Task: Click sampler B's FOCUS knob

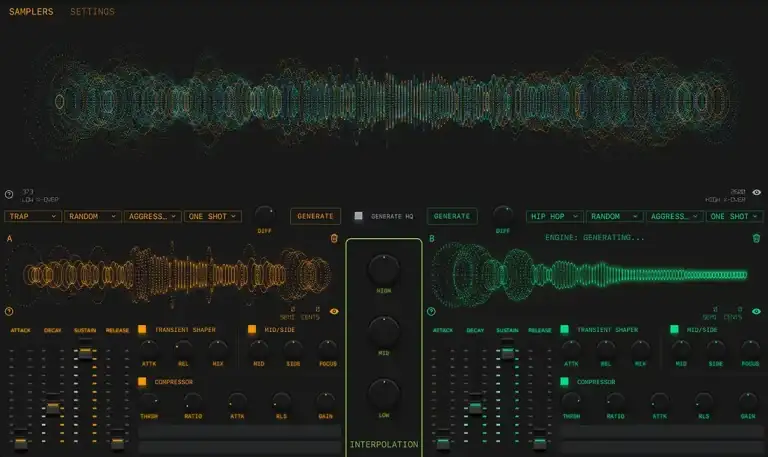Action: click(750, 349)
